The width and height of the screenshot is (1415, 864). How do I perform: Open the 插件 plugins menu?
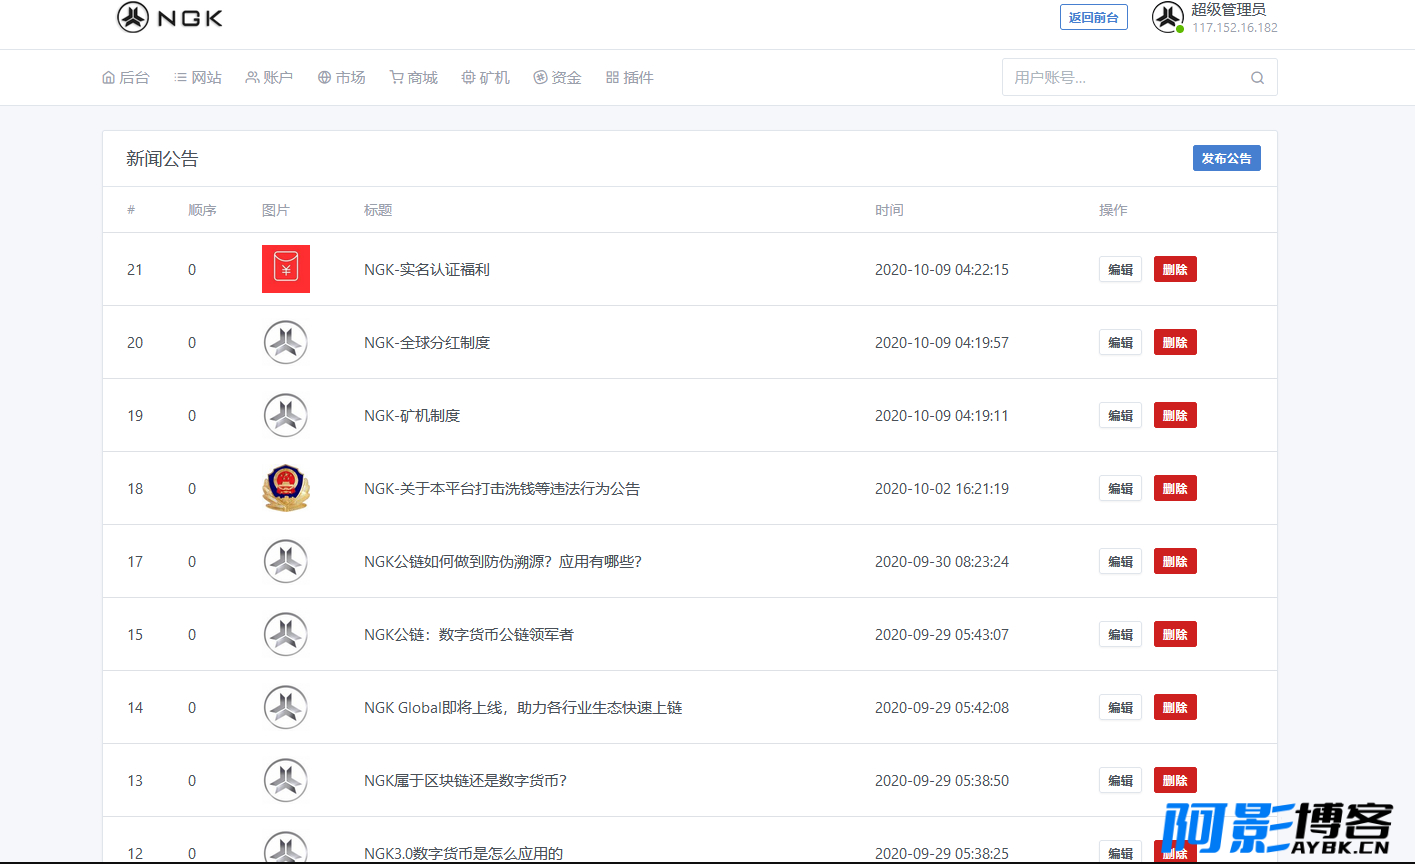630,77
